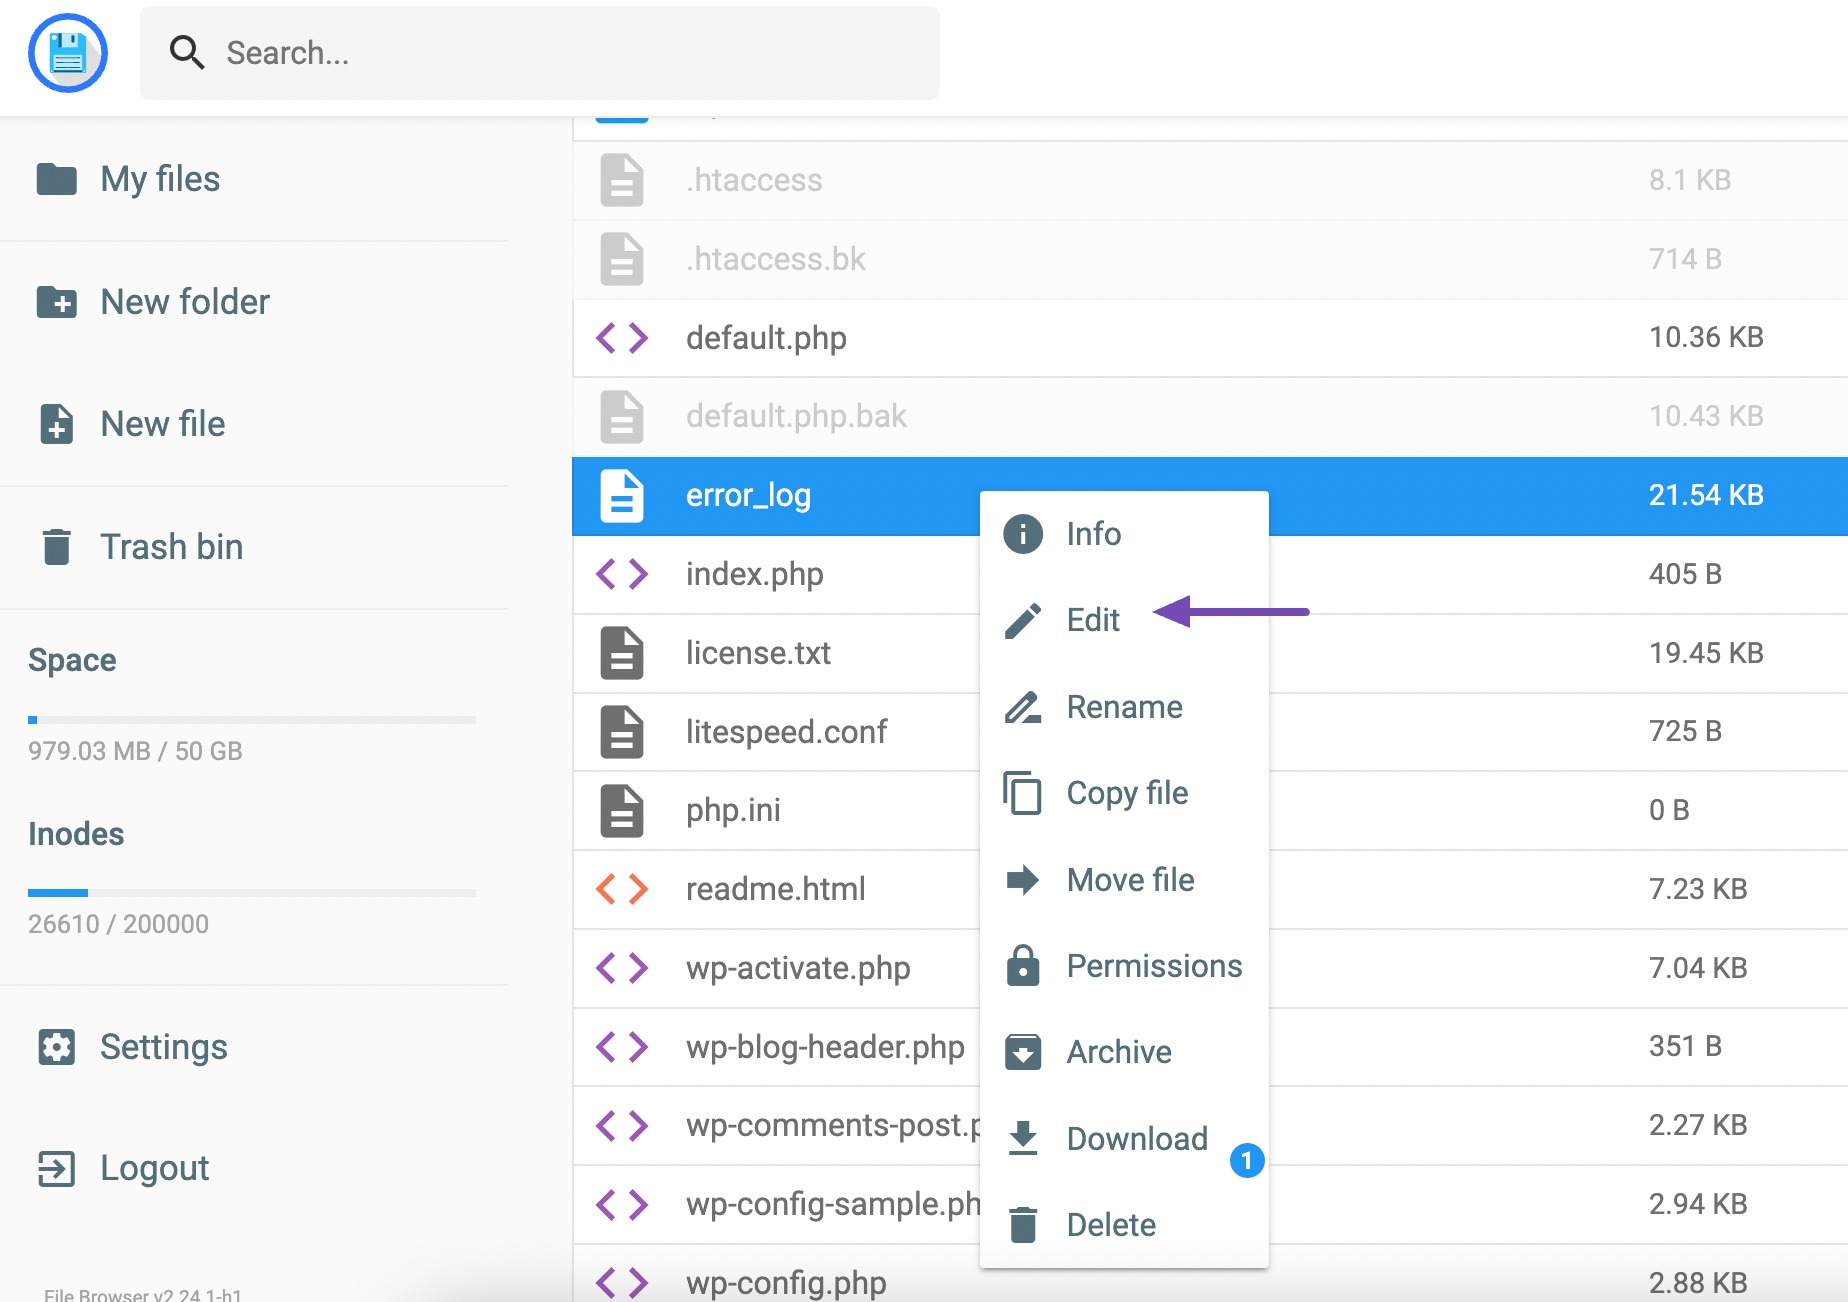Click the File Browser floppy disk logo
The width and height of the screenshot is (1848, 1302).
pos(67,53)
